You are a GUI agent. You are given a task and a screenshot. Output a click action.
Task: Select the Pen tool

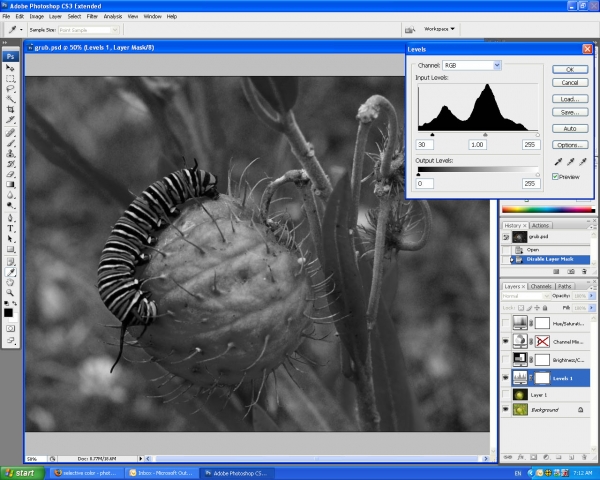point(10,218)
